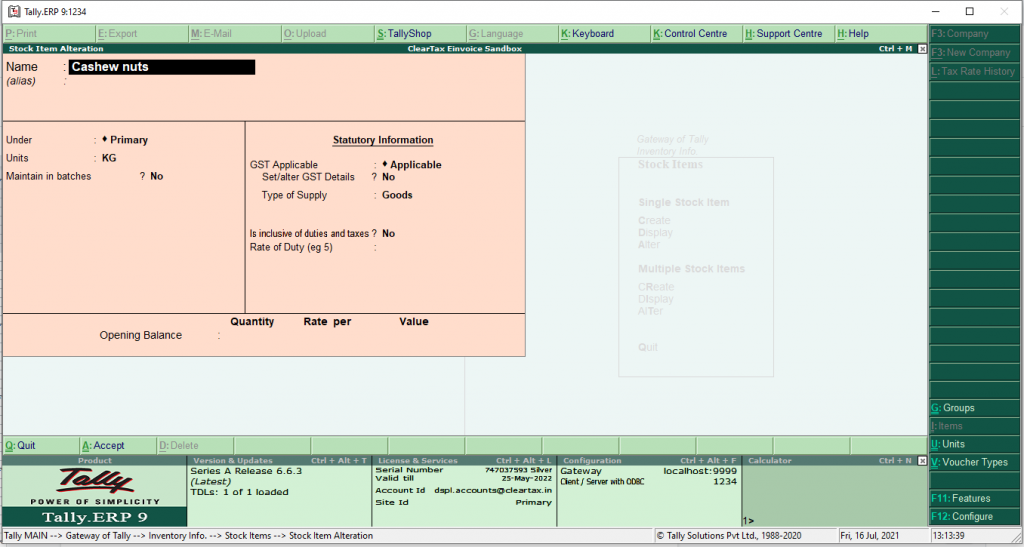The height and width of the screenshot is (547, 1024).
Task: Click the Accept button
Action: (x=103, y=446)
